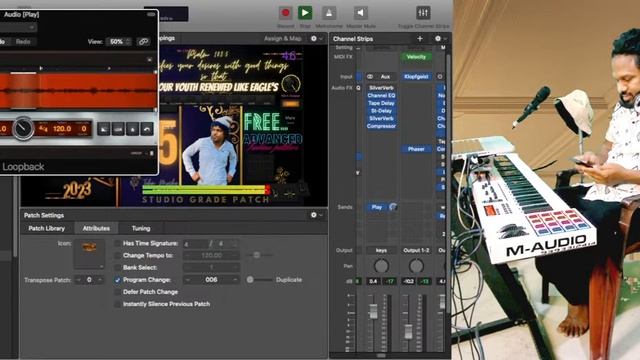The width and height of the screenshot is (640, 360).
Task: Click the volume fader of keys channel
Action: tap(373, 311)
